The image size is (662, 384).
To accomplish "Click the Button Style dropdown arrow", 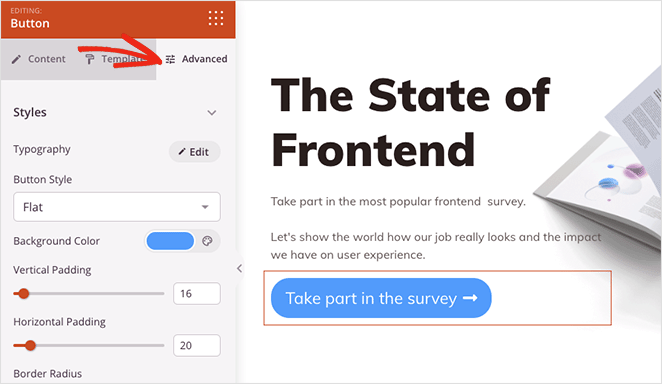I will pos(205,207).
